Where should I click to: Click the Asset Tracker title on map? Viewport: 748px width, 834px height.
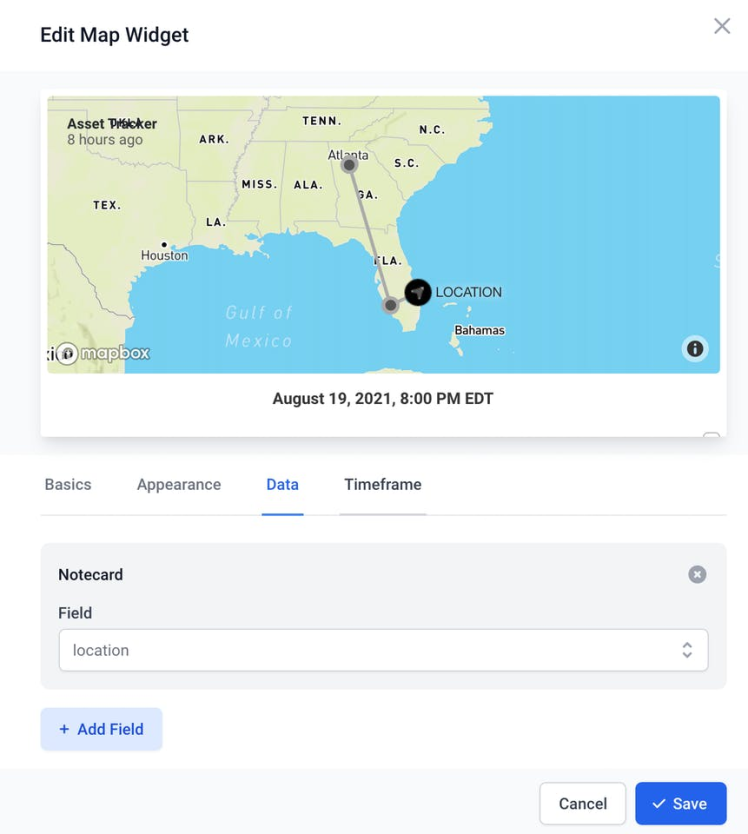click(112, 124)
